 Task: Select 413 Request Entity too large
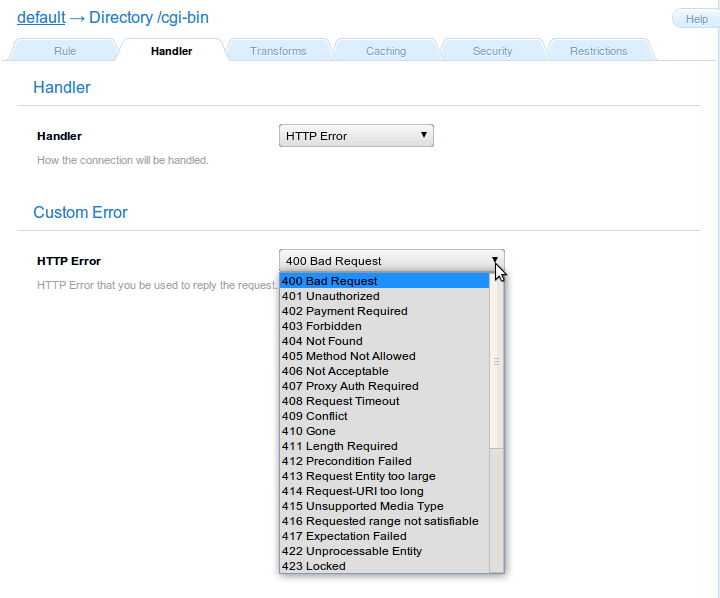tap(358, 476)
